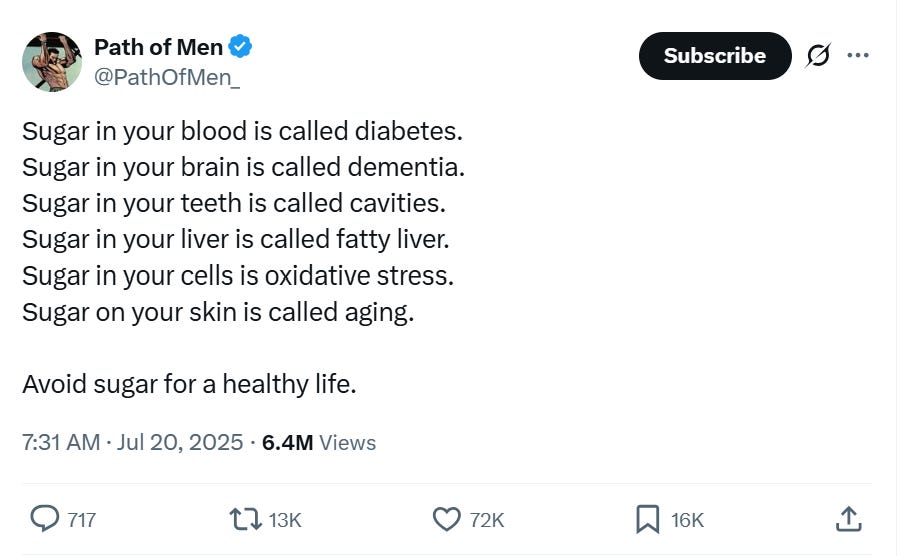
Task: Click the reply speech bubble icon
Action: coord(45,518)
